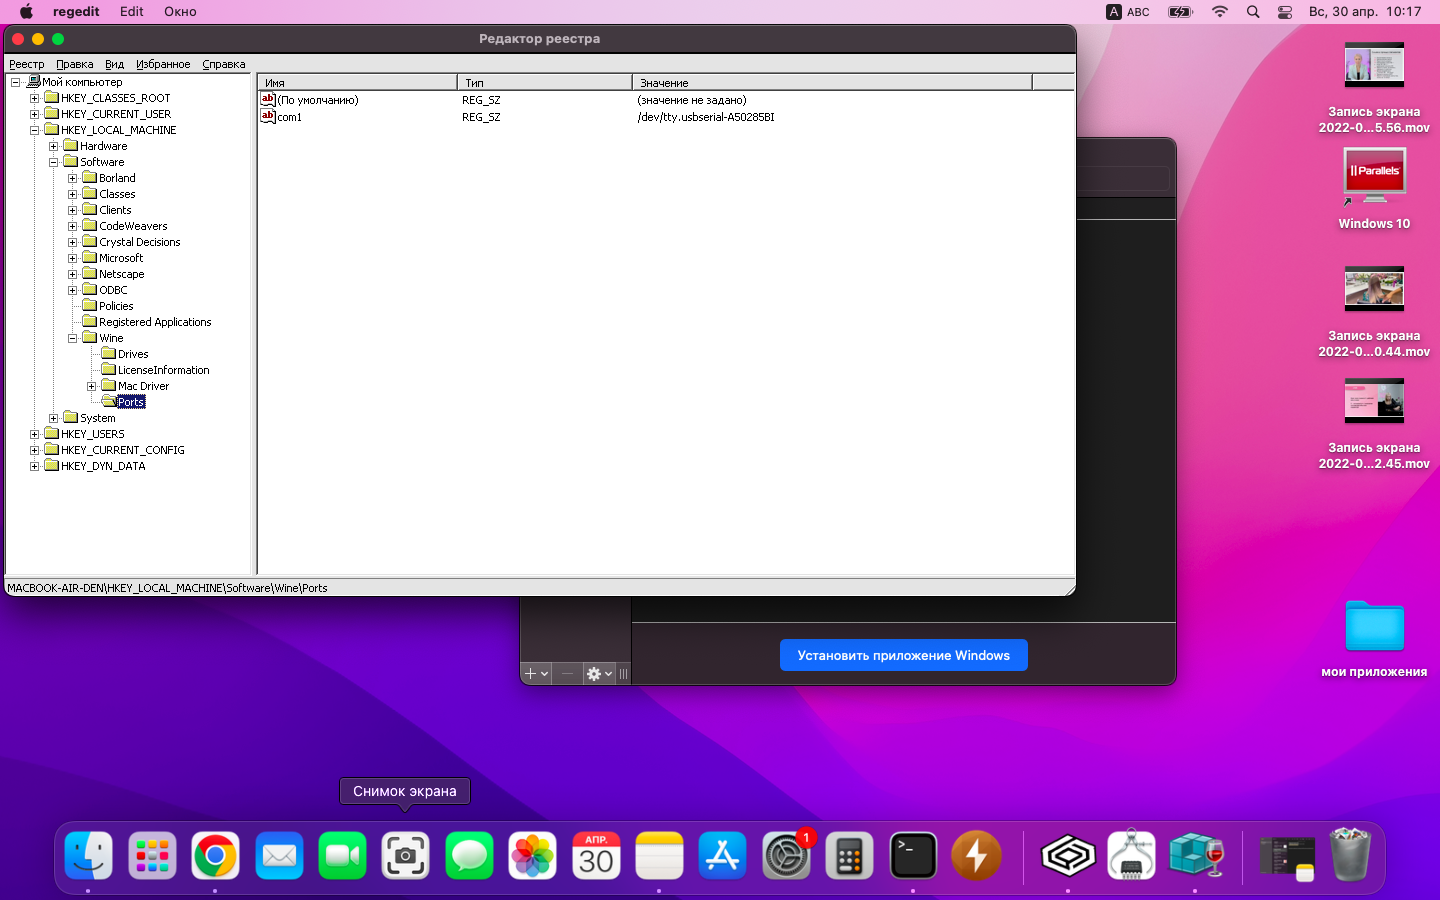Select the Microsoft registry key
This screenshot has height=900, width=1440.
[121, 258]
